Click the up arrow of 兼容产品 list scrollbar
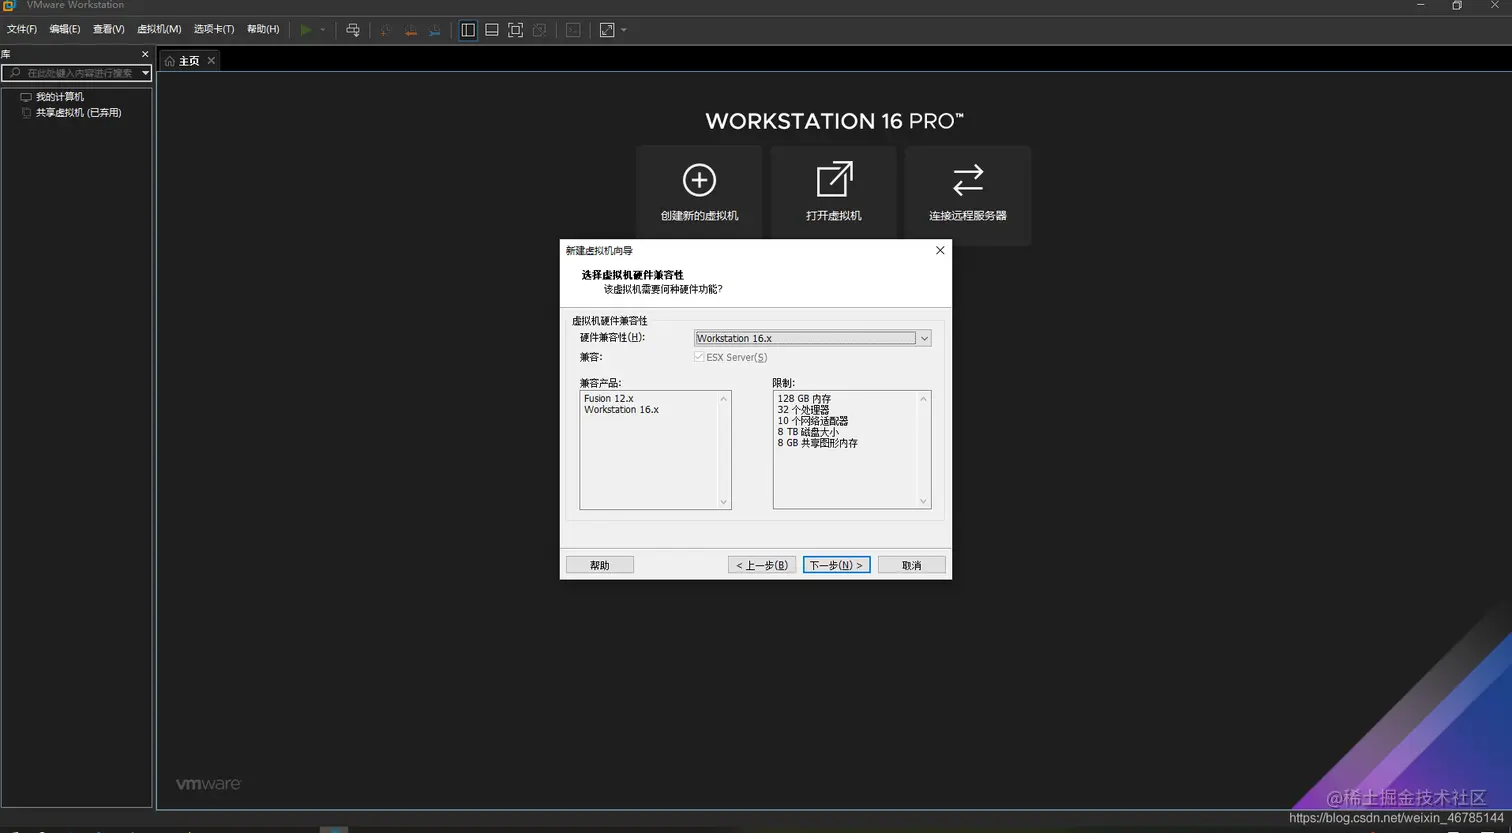1512x833 pixels. click(x=724, y=399)
